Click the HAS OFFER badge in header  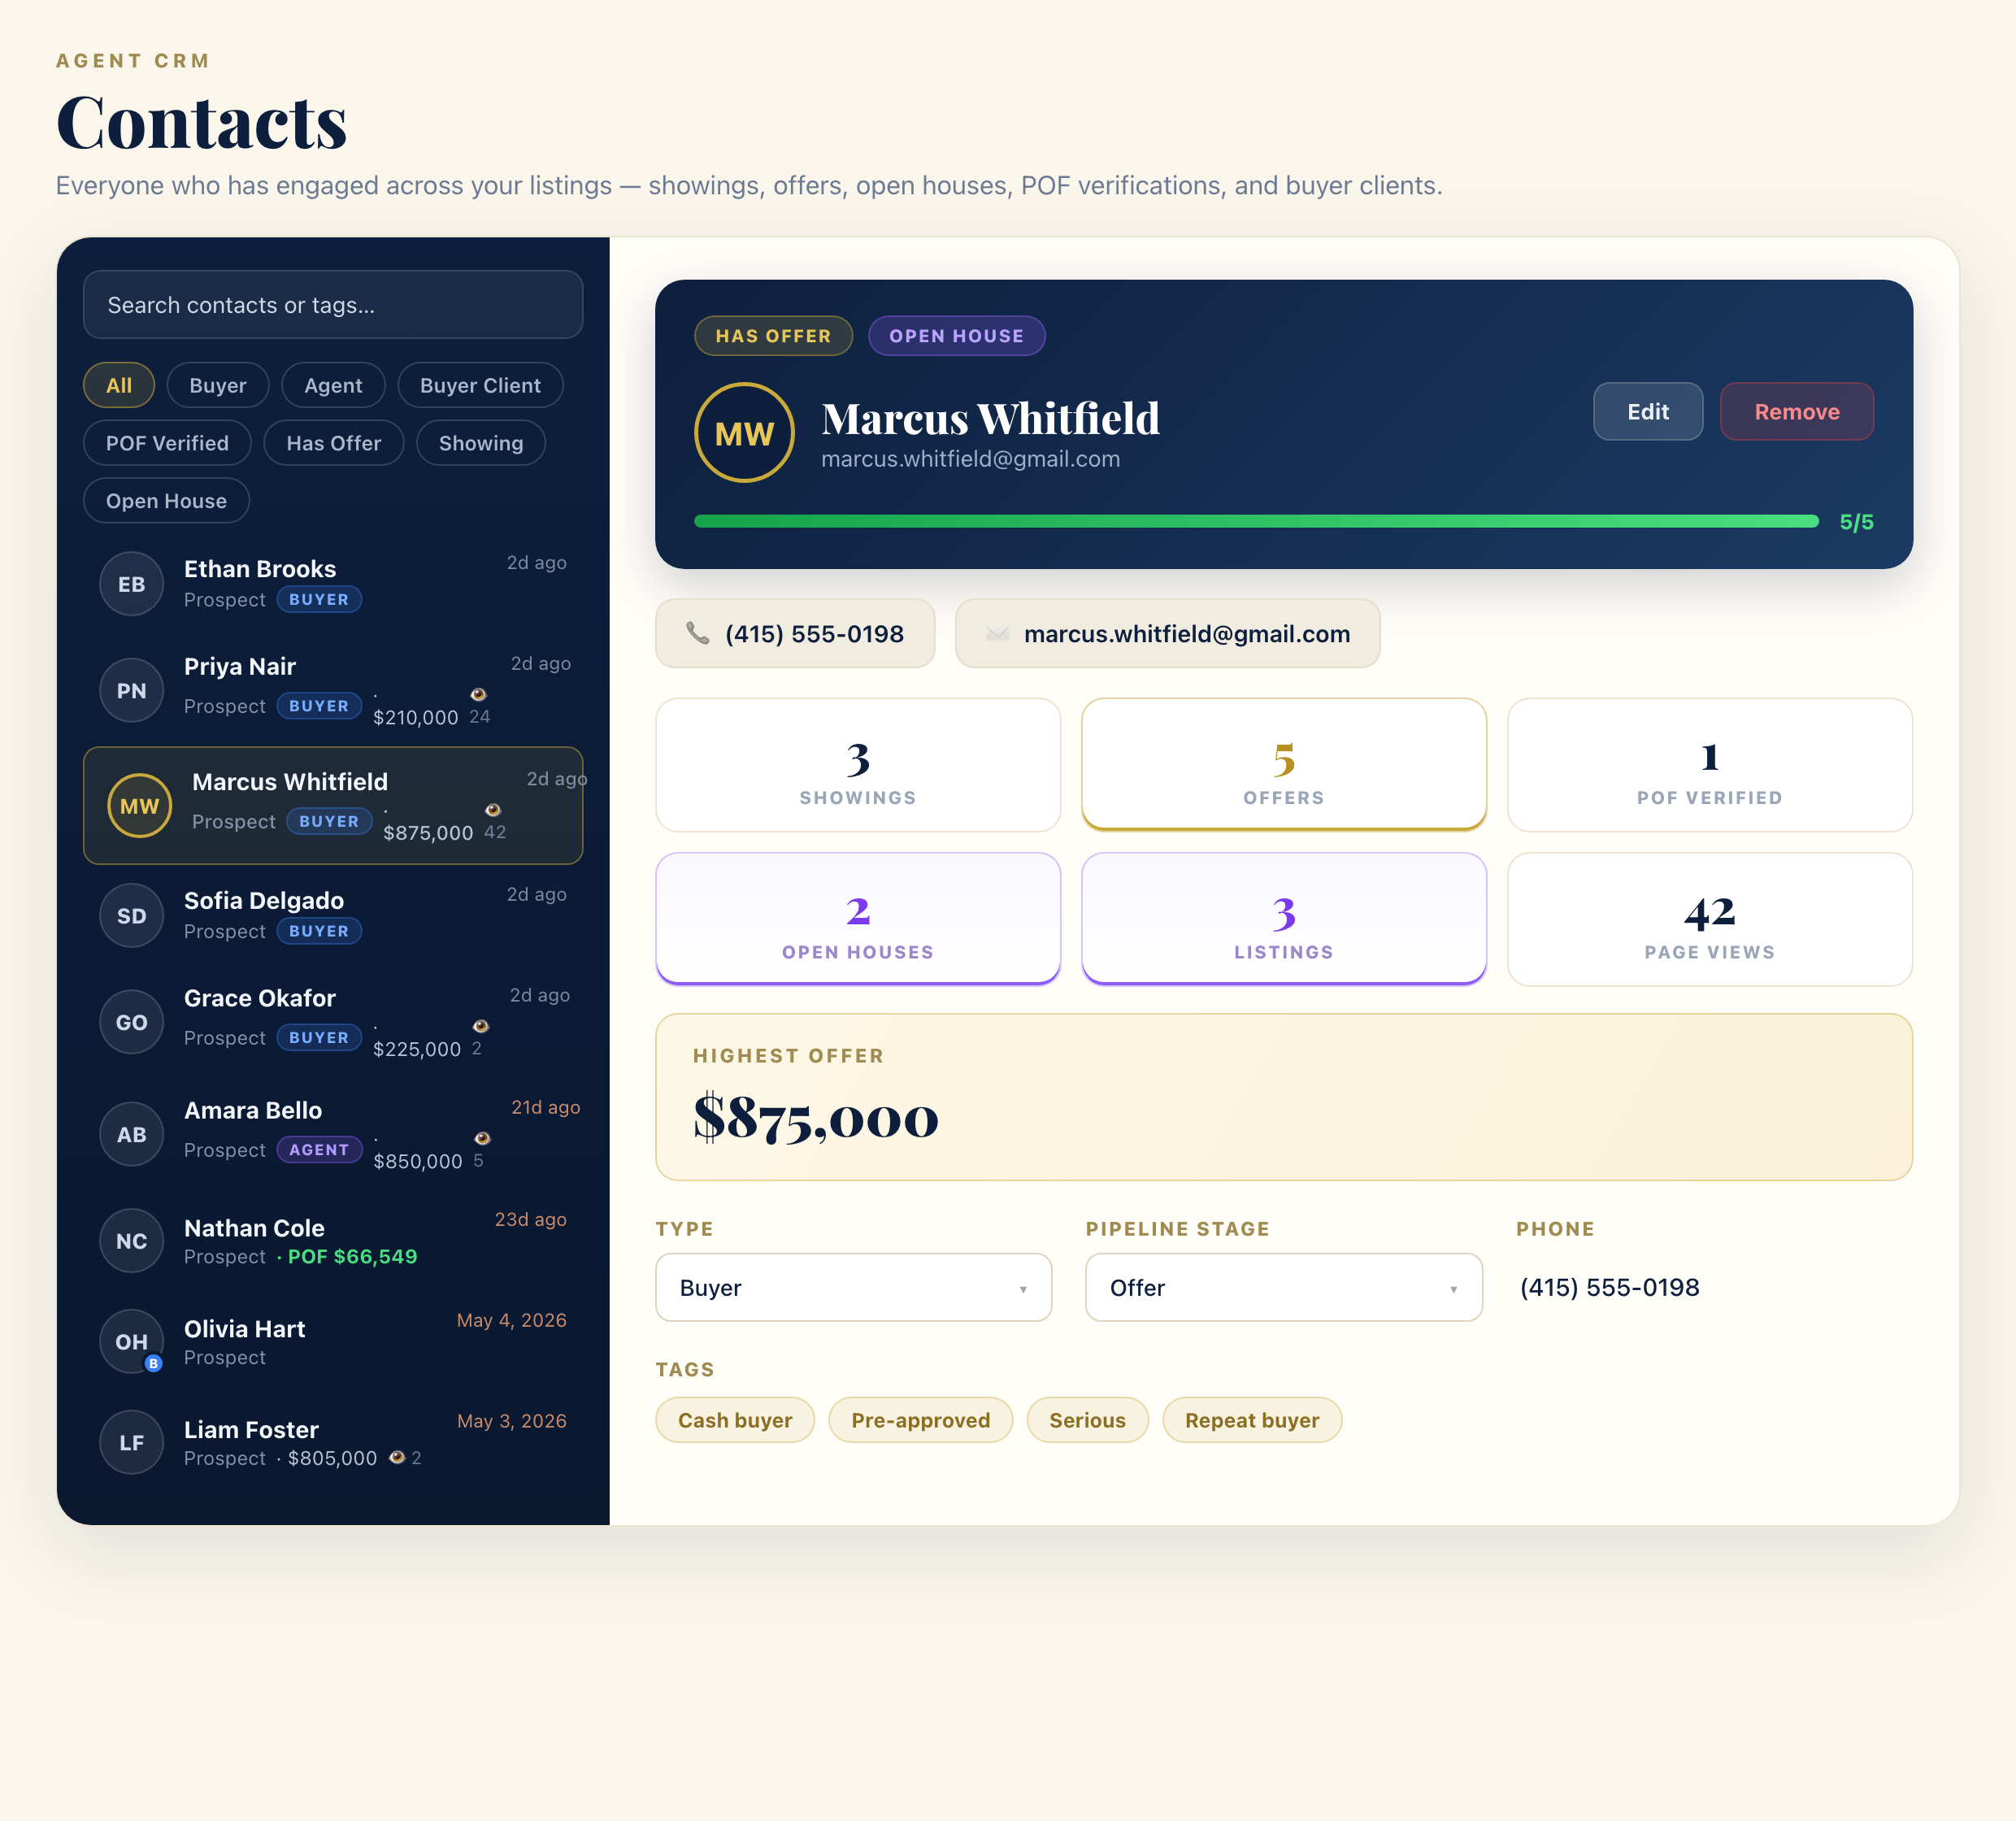[x=773, y=336]
